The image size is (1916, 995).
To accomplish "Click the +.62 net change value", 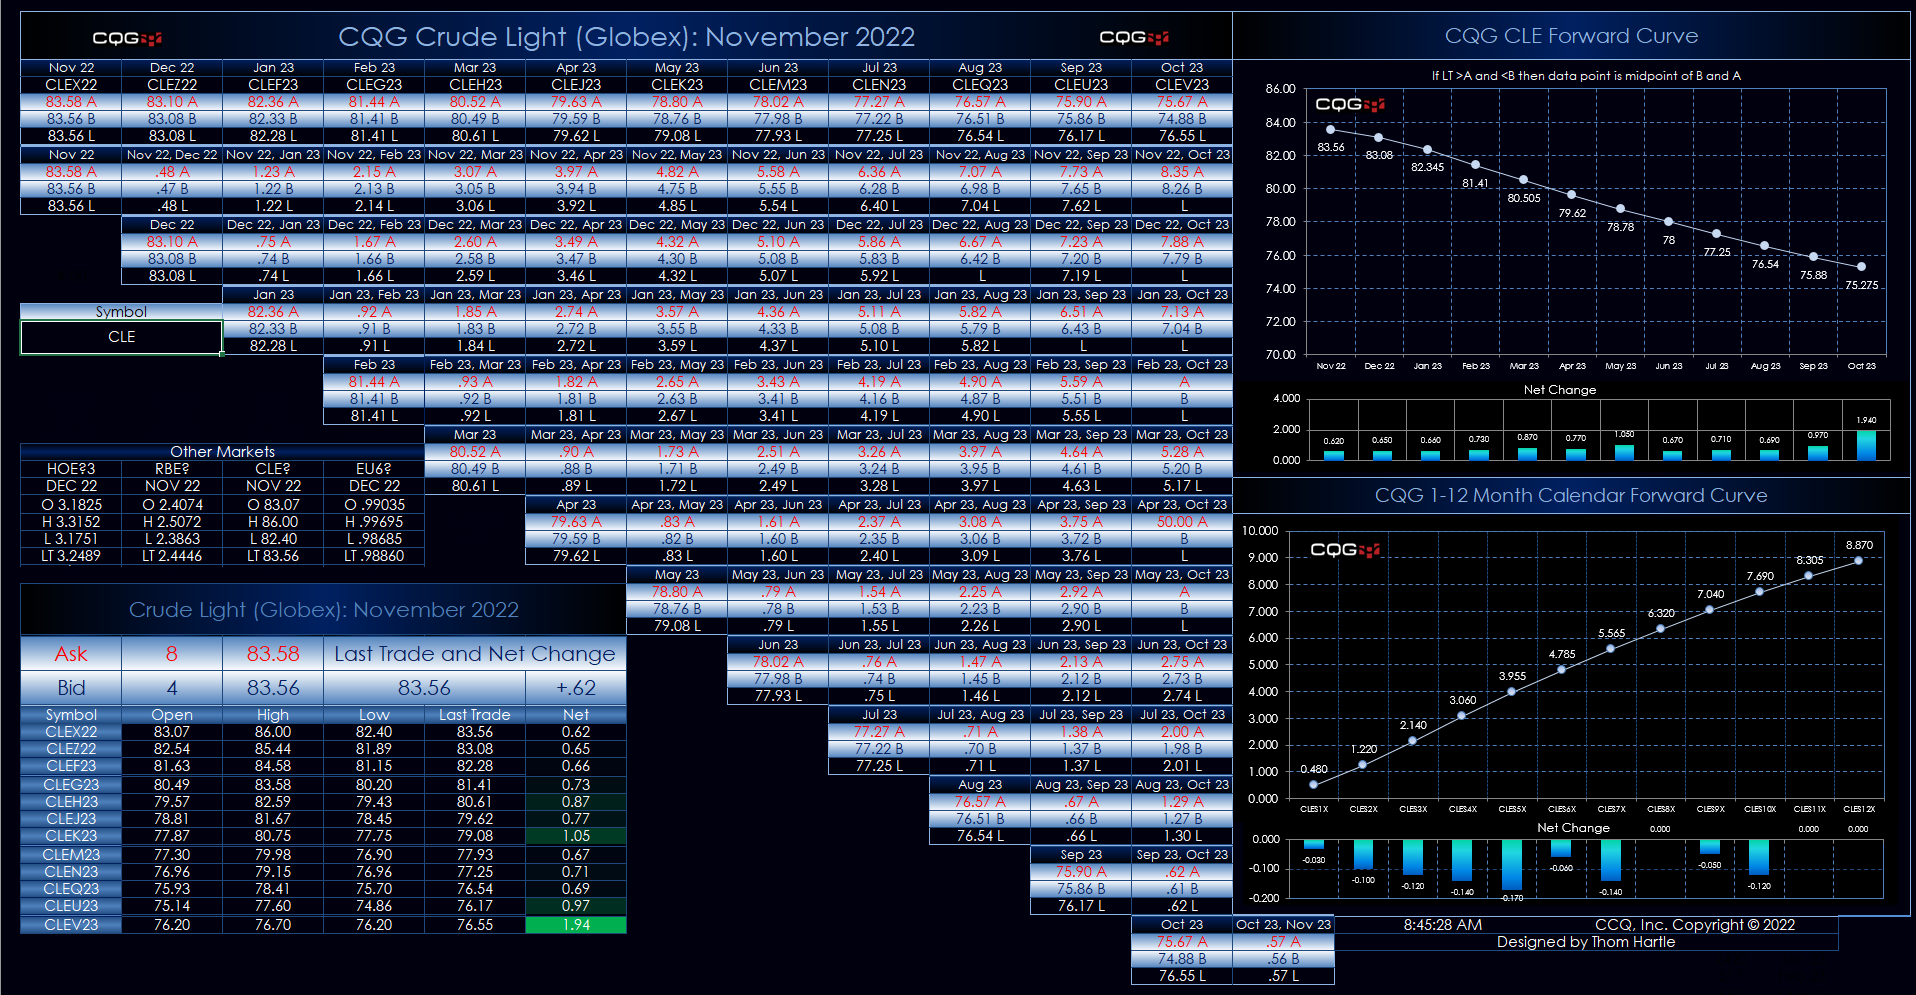I will pyautogui.click(x=576, y=688).
